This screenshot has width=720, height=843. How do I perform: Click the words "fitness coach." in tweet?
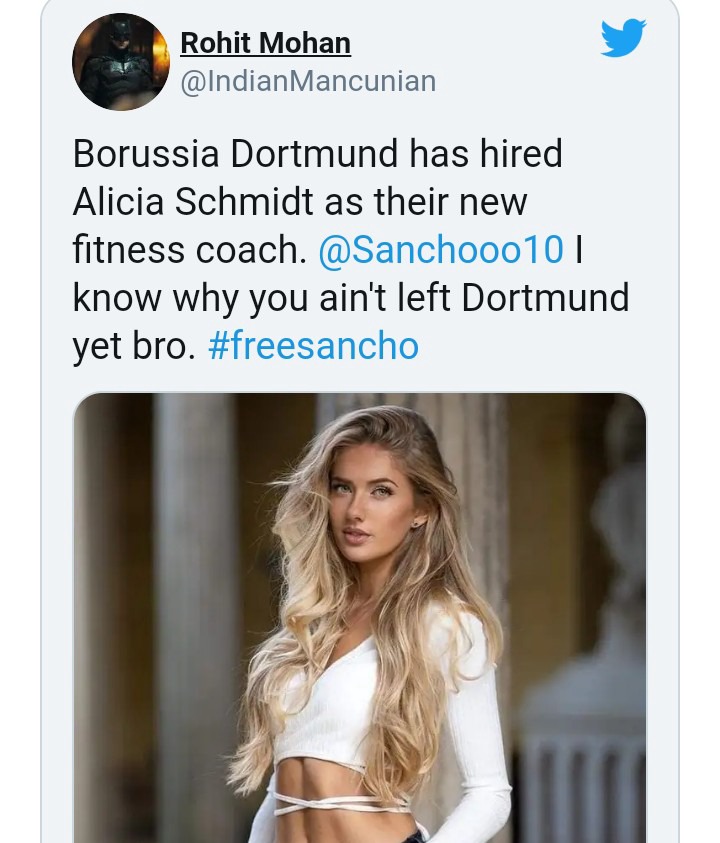pyautogui.click(x=189, y=250)
